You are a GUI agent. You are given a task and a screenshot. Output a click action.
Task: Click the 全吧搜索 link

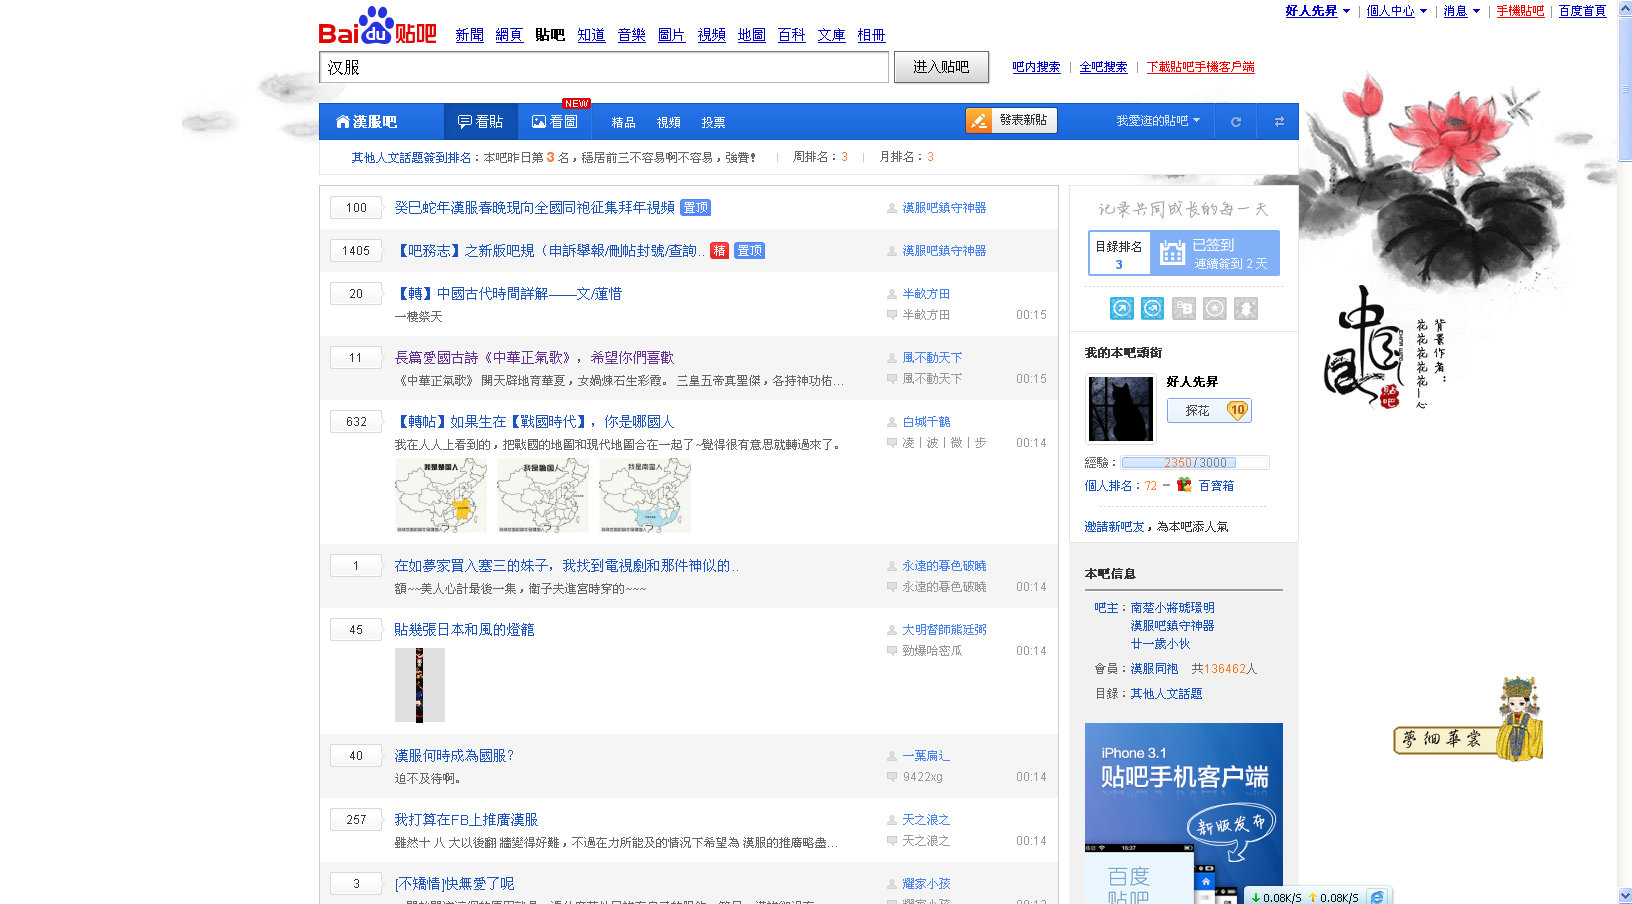click(x=1103, y=67)
